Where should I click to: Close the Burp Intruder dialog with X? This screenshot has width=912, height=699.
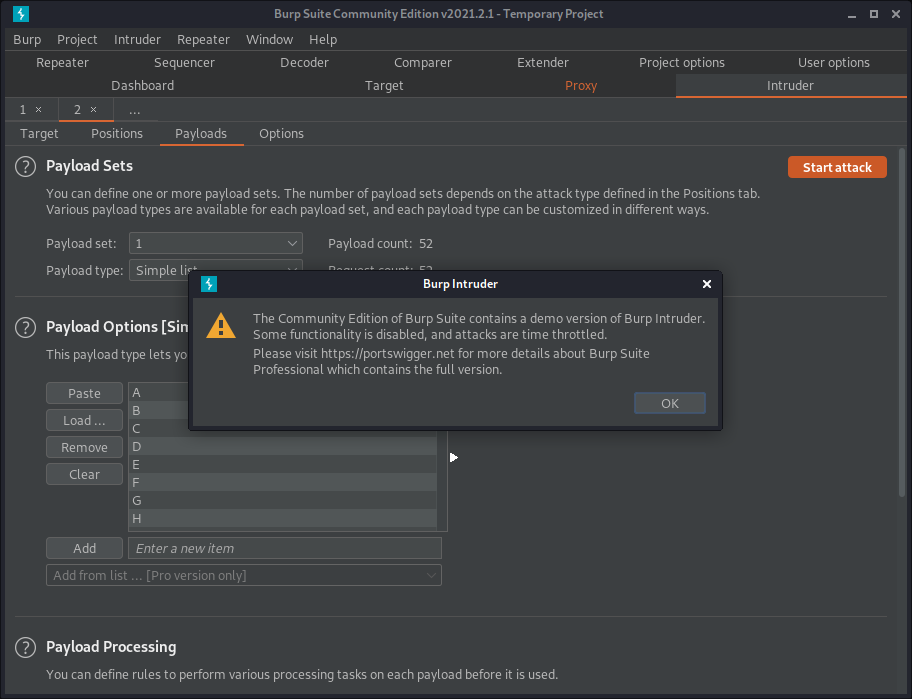(x=707, y=284)
